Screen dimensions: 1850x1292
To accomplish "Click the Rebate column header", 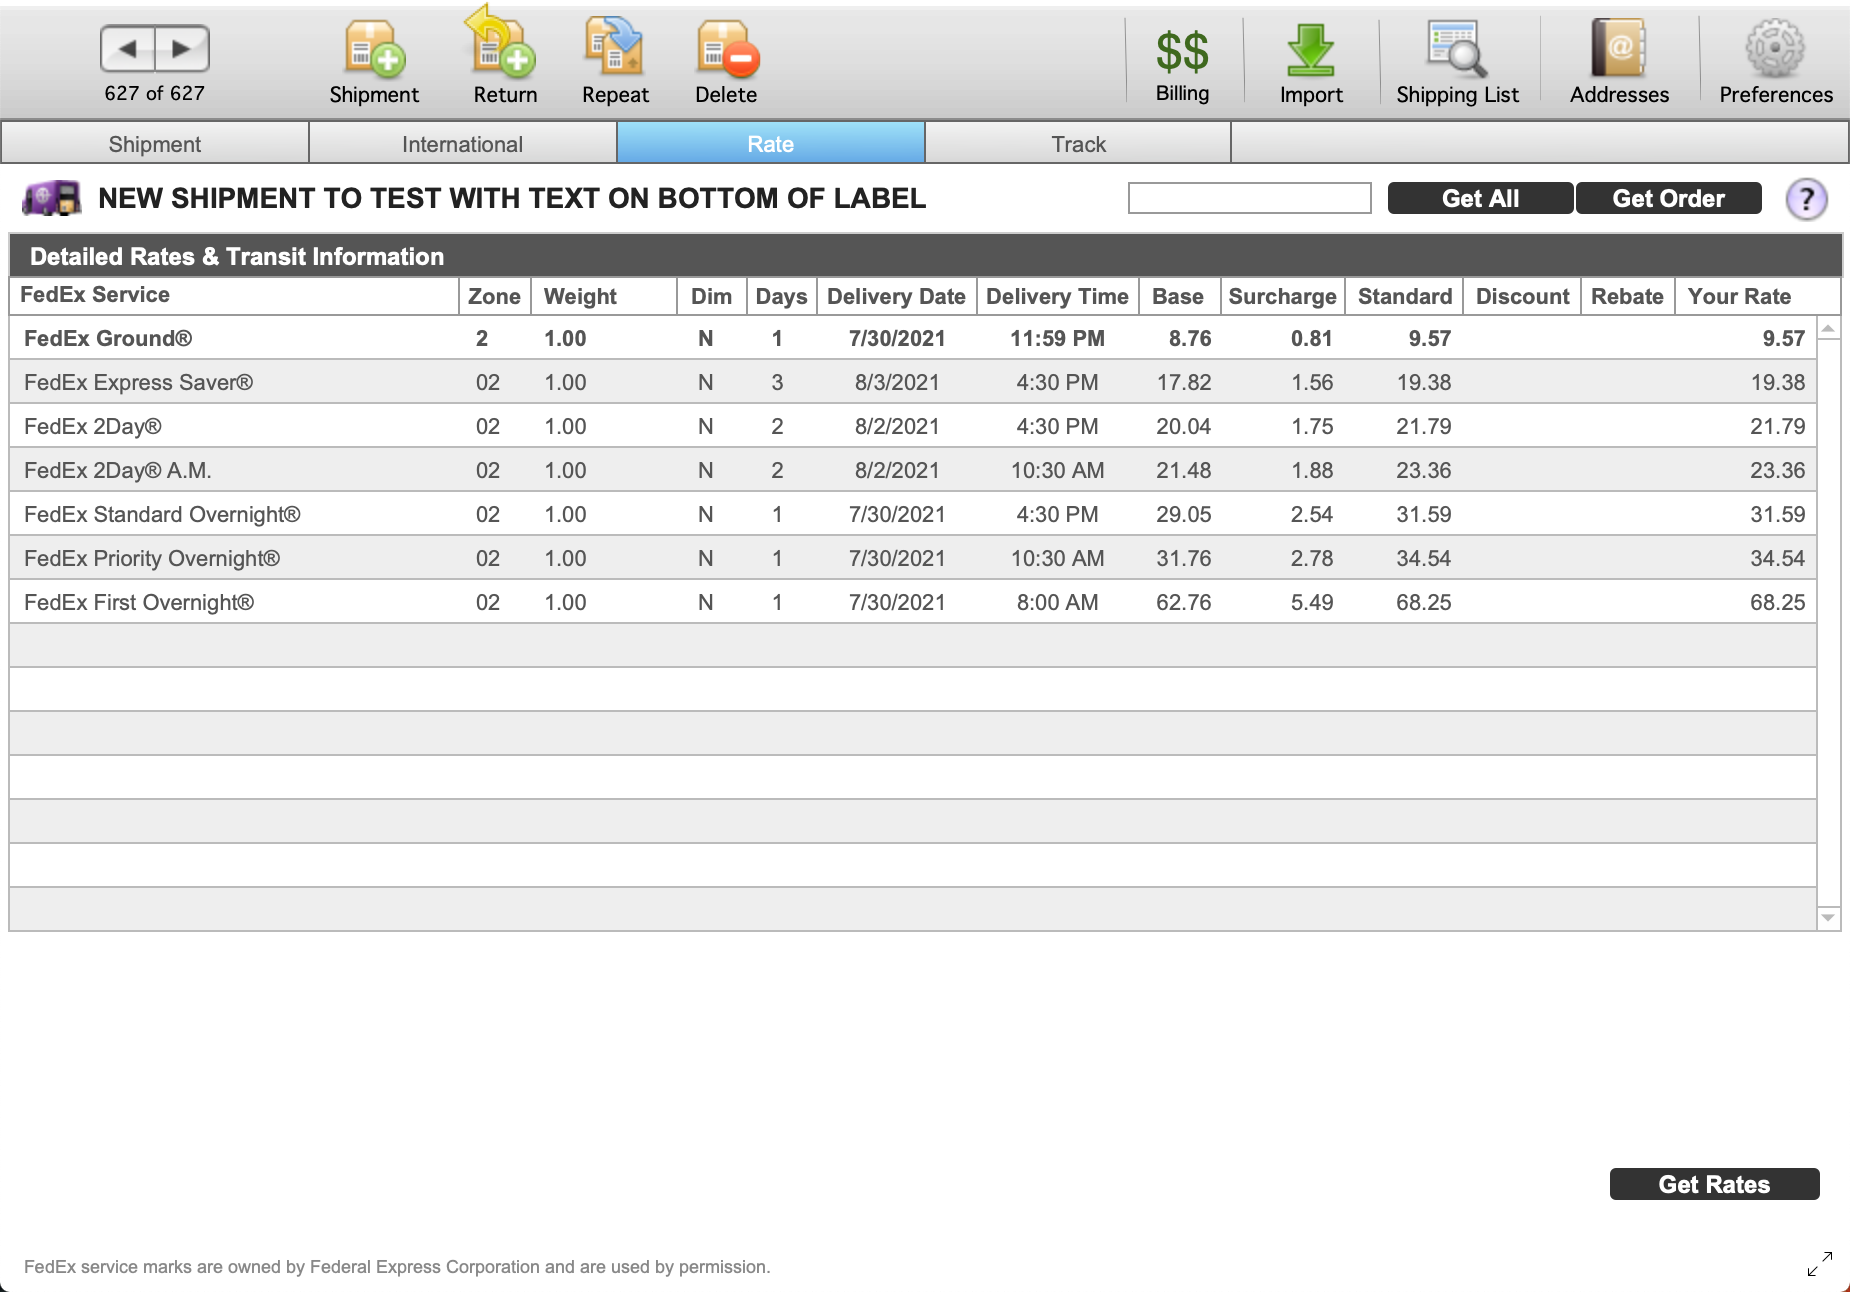I will [1627, 296].
